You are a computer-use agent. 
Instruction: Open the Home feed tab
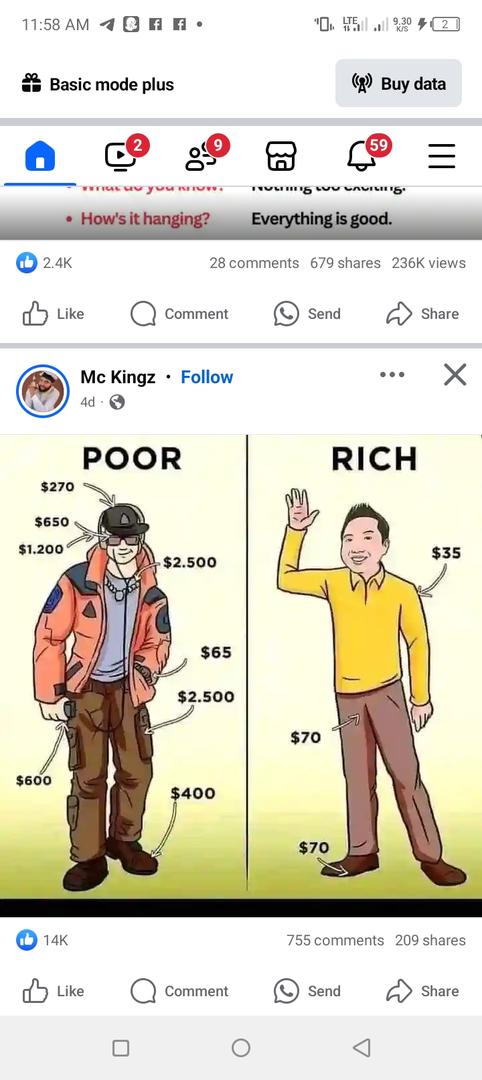40,156
